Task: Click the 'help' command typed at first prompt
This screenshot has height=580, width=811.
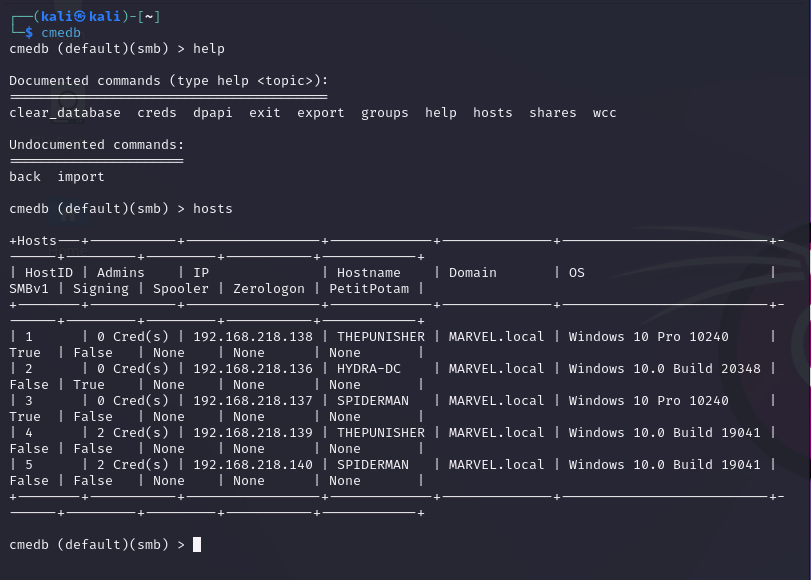Action: (x=209, y=49)
